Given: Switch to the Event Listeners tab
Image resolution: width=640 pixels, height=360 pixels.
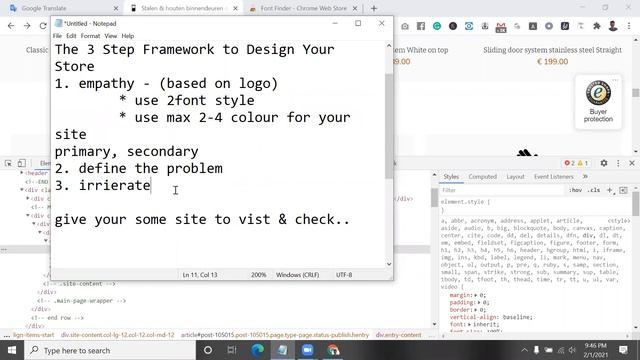Looking at the screenshot, I should point(553,176).
